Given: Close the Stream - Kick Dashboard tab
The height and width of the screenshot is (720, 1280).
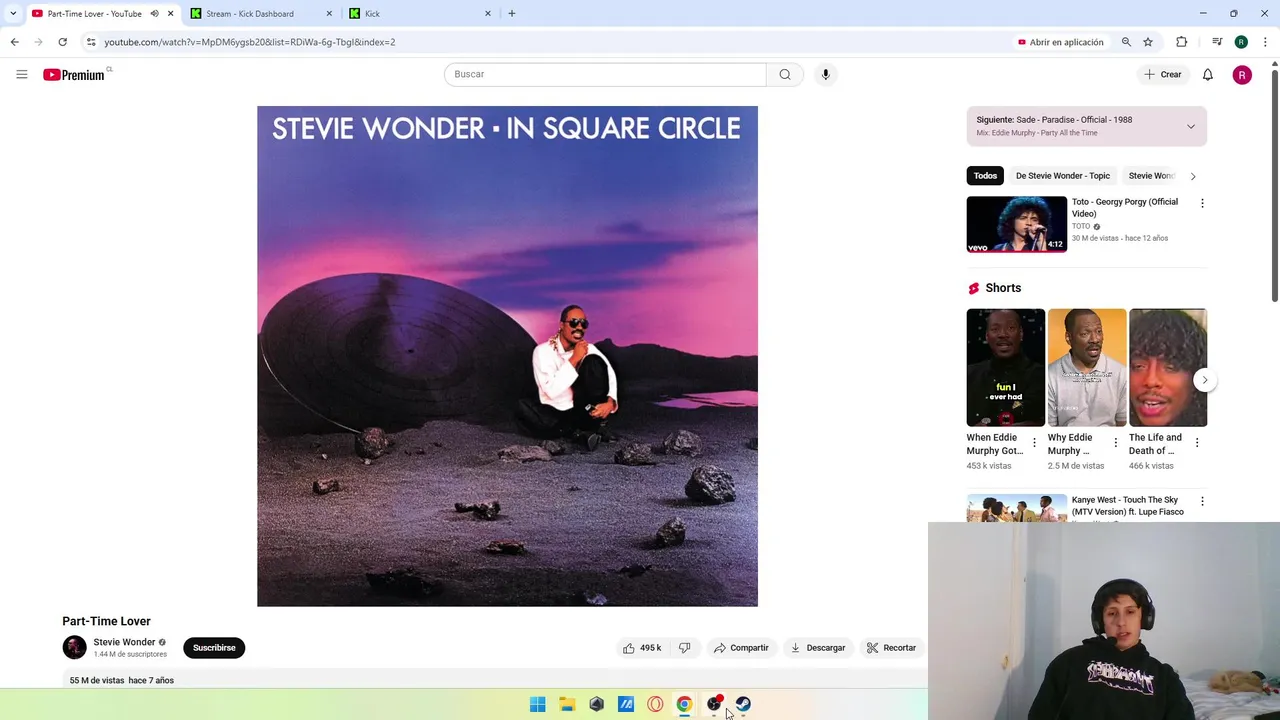Looking at the screenshot, I should 329,14.
